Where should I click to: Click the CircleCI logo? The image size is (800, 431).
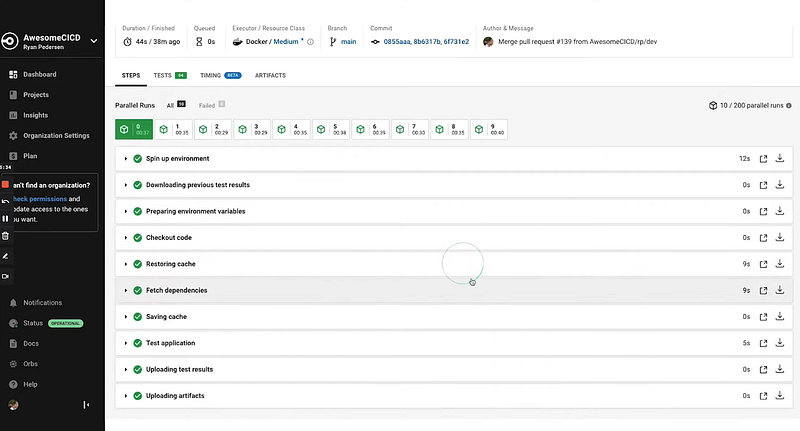click(10, 41)
